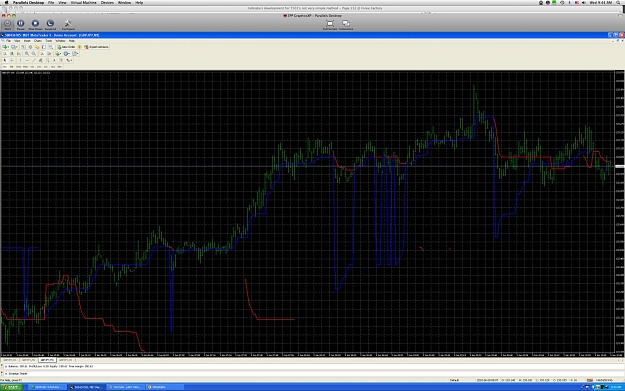The image size is (625, 391).
Task: Click the MetaTrader New Chart icon
Action: tap(5, 47)
